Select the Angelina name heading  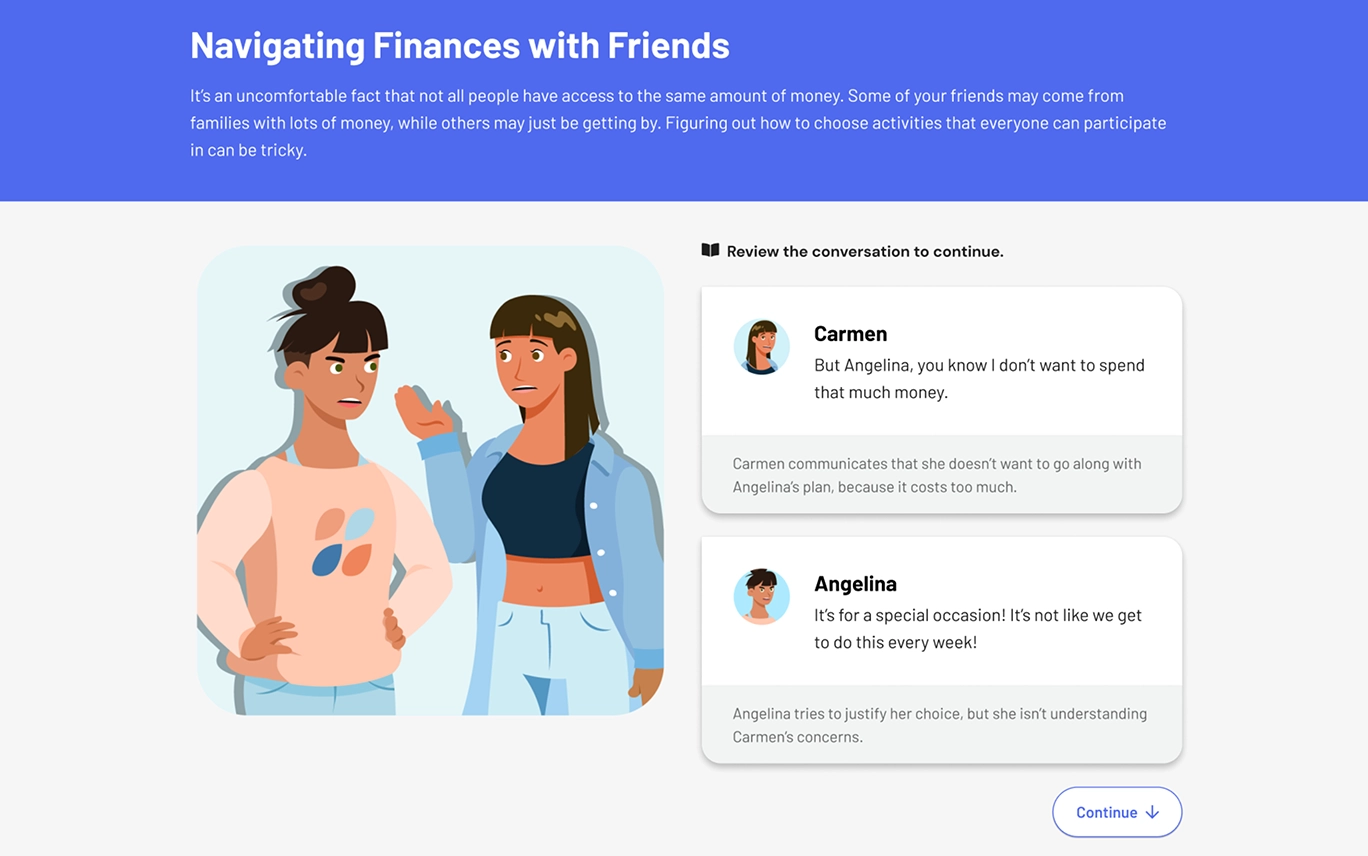pyautogui.click(x=855, y=584)
